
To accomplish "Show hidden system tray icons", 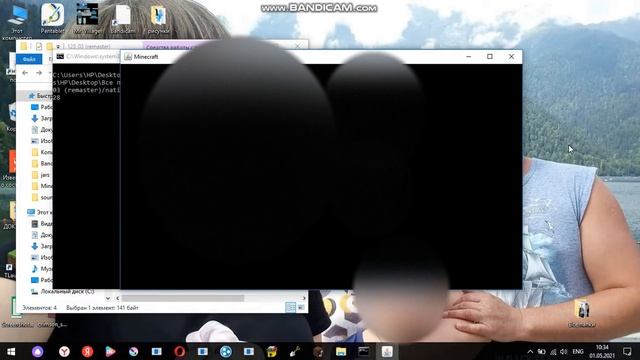I will pyautogui.click(x=530, y=351).
